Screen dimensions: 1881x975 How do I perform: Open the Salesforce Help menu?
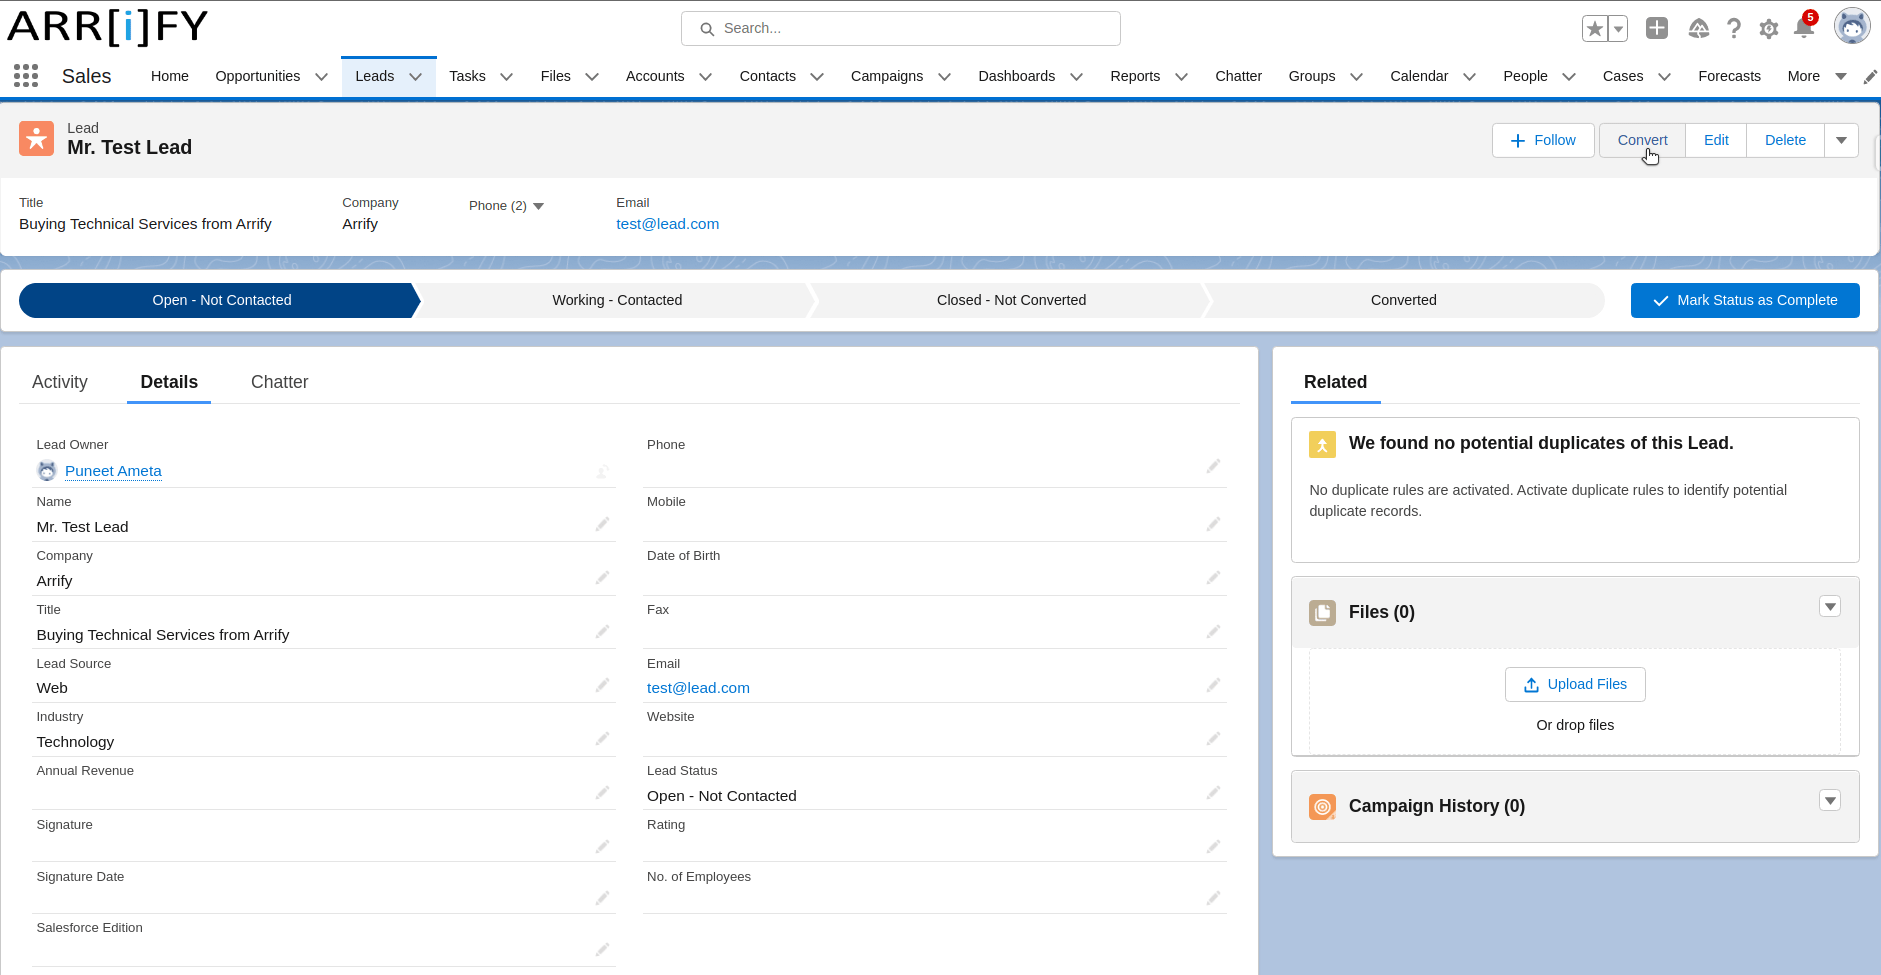[x=1734, y=28]
